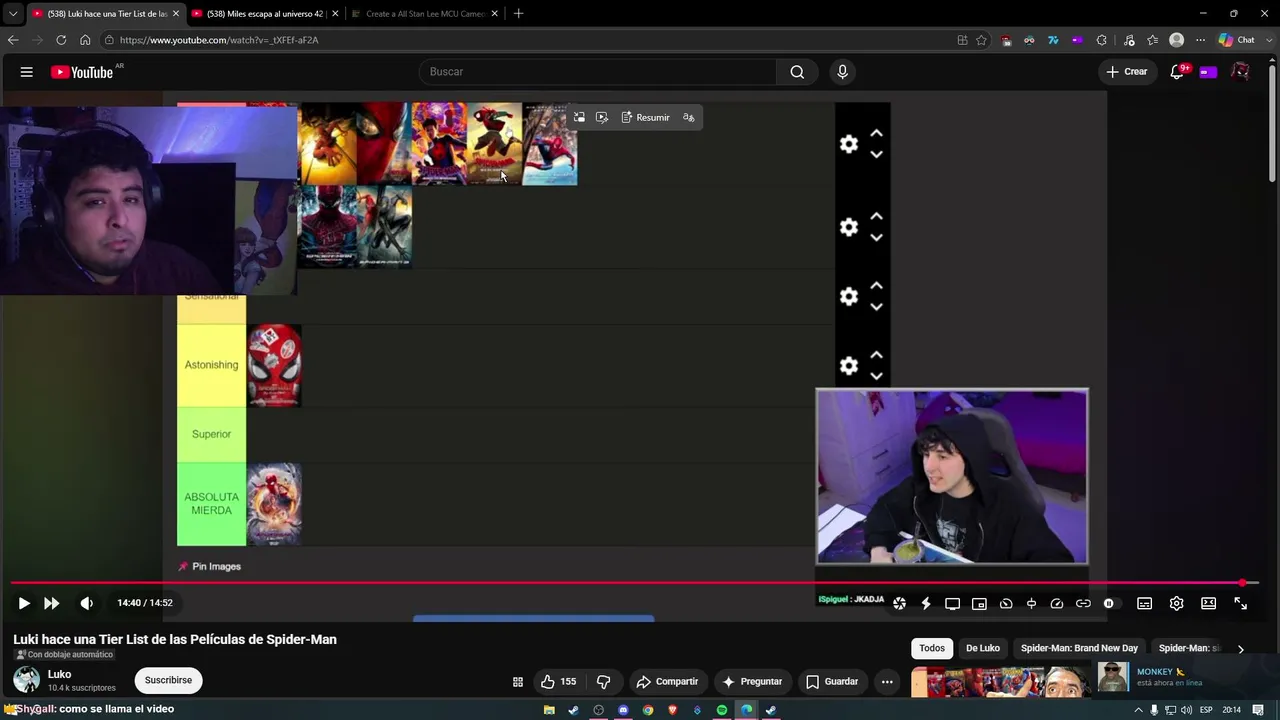Screen dimensions: 1280x720
Task: Open the taskbar clock showing 20:14
Action: point(1232,710)
